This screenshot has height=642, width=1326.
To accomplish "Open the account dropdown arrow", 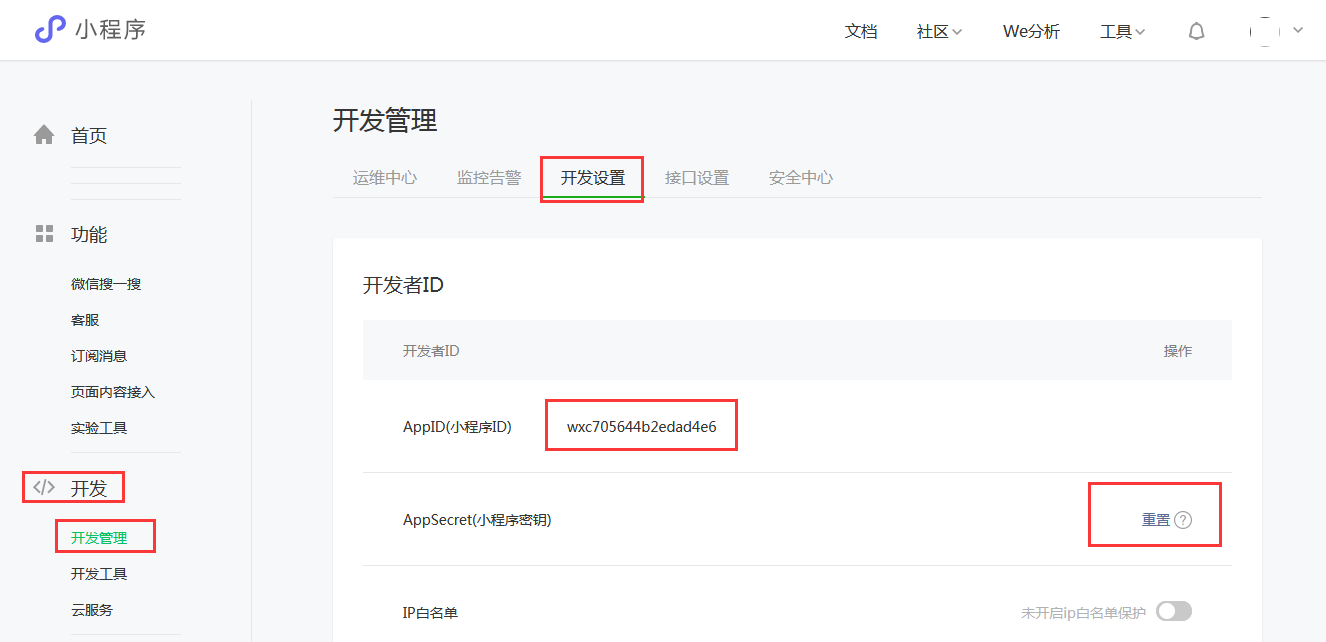I will click(1298, 31).
